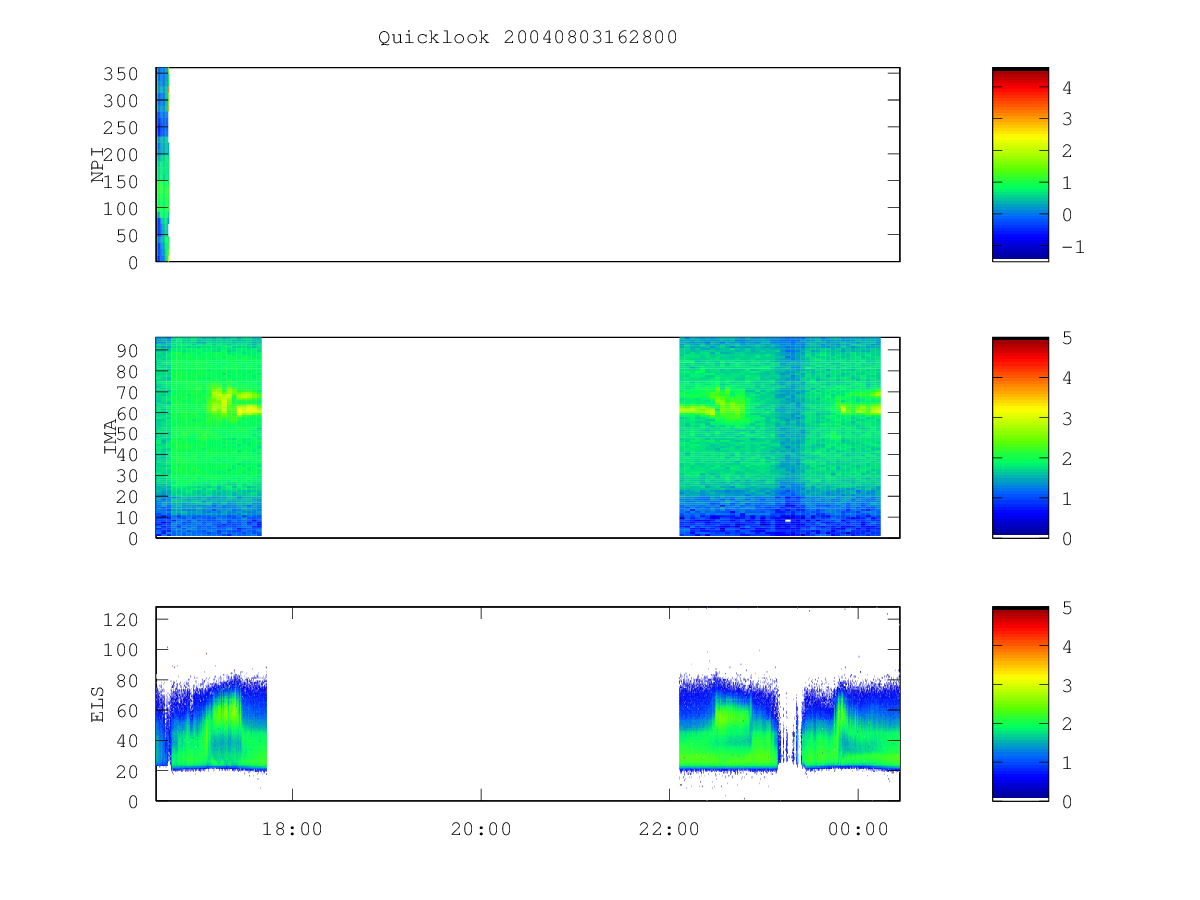Click the 100 tick on the ELS axis
1200x900 pixels.
click(119, 650)
